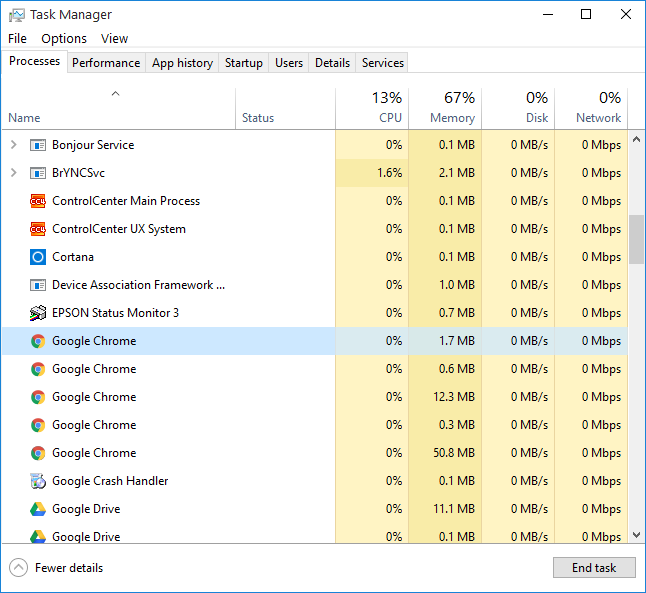
Task: Expand the Bonjour Service process group
Action: [14, 145]
